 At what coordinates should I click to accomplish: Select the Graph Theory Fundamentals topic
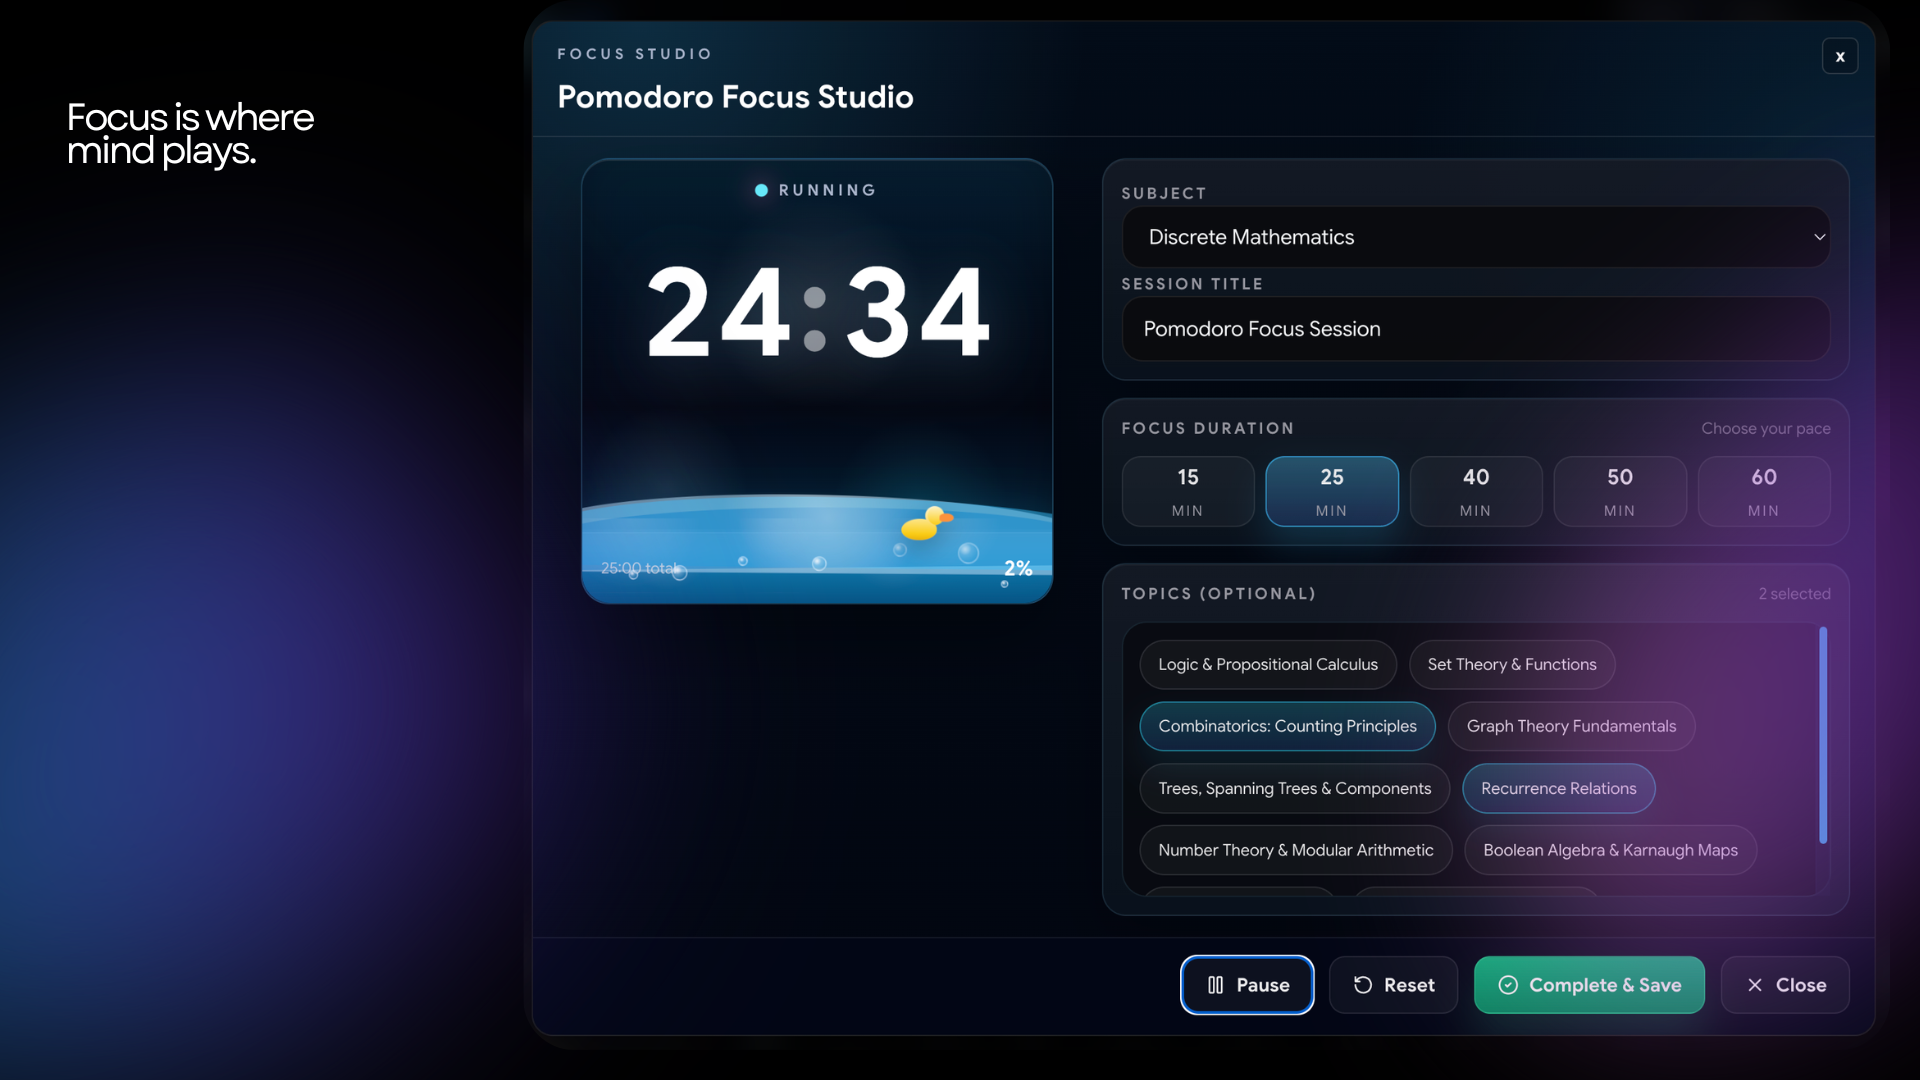(1571, 727)
